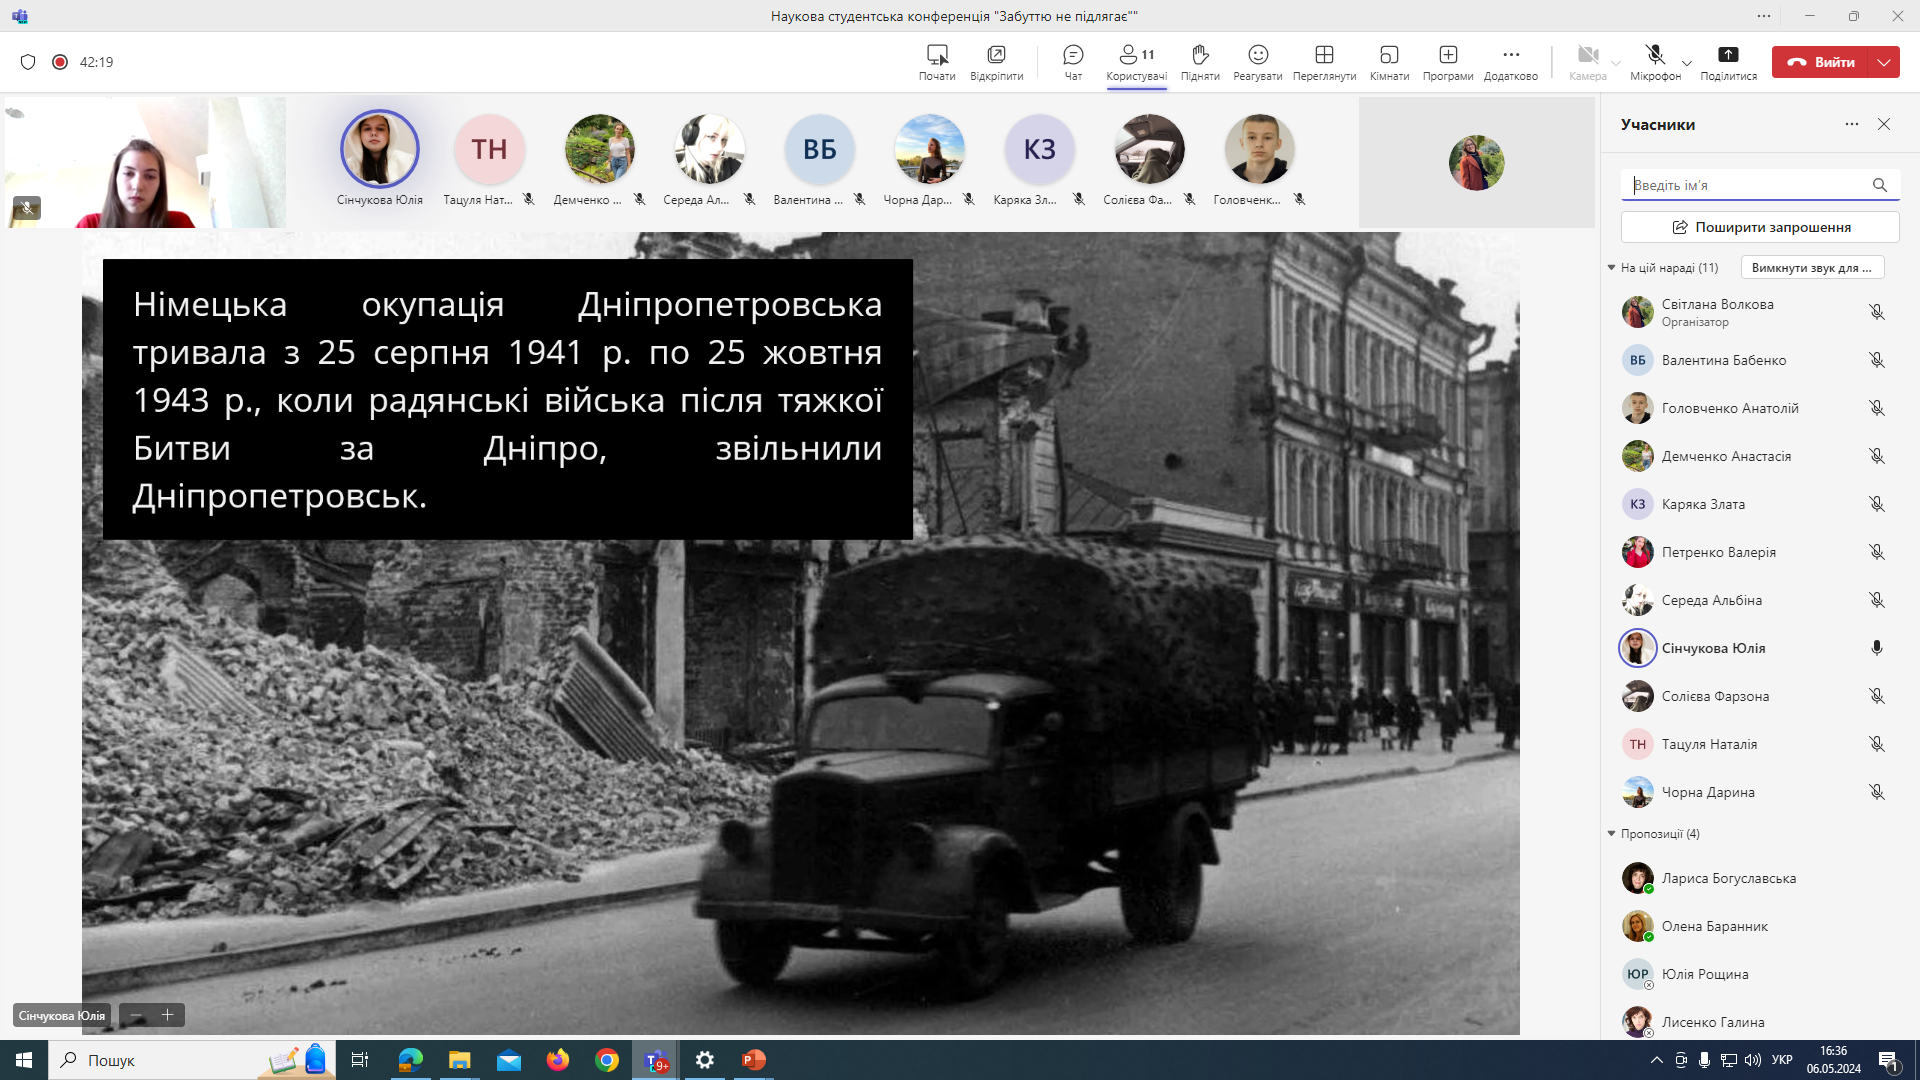Screen dimensions: 1920x1080
Task: Open Кімнати breakout rooms
Action: [x=1389, y=62]
